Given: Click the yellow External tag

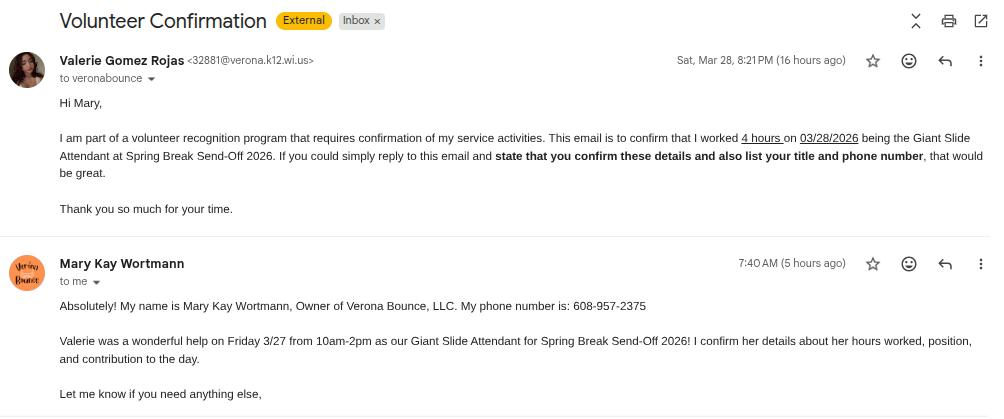Looking at the screenshot, I should pyautogui.click(x=303, y=21).
